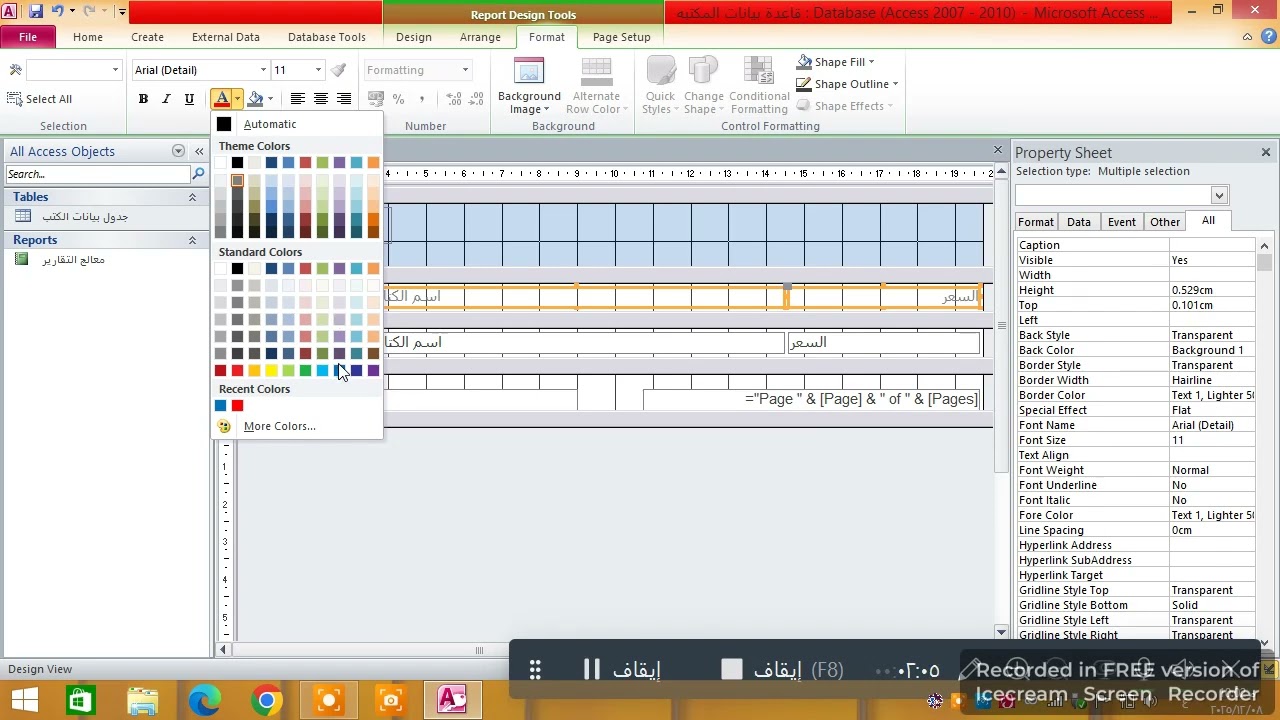Switch to the Arrange tab
Image resolution: width=1280 pixels, height=720 pixels.
(480, 37)
